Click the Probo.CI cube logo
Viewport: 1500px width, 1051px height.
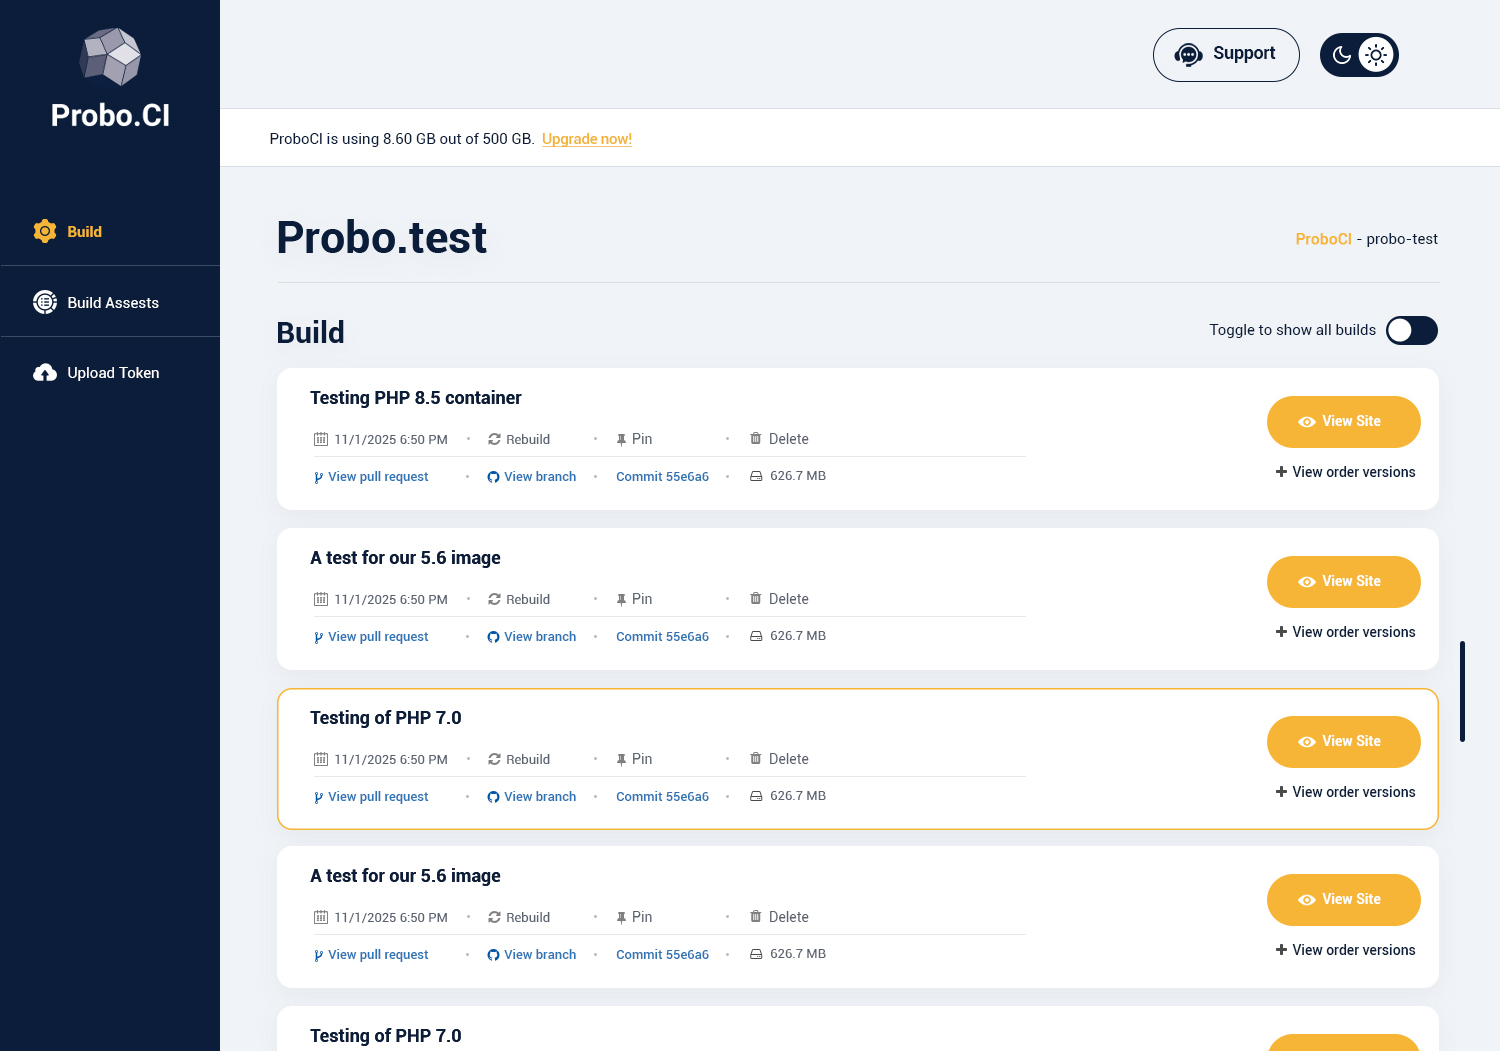pos(110,56)
